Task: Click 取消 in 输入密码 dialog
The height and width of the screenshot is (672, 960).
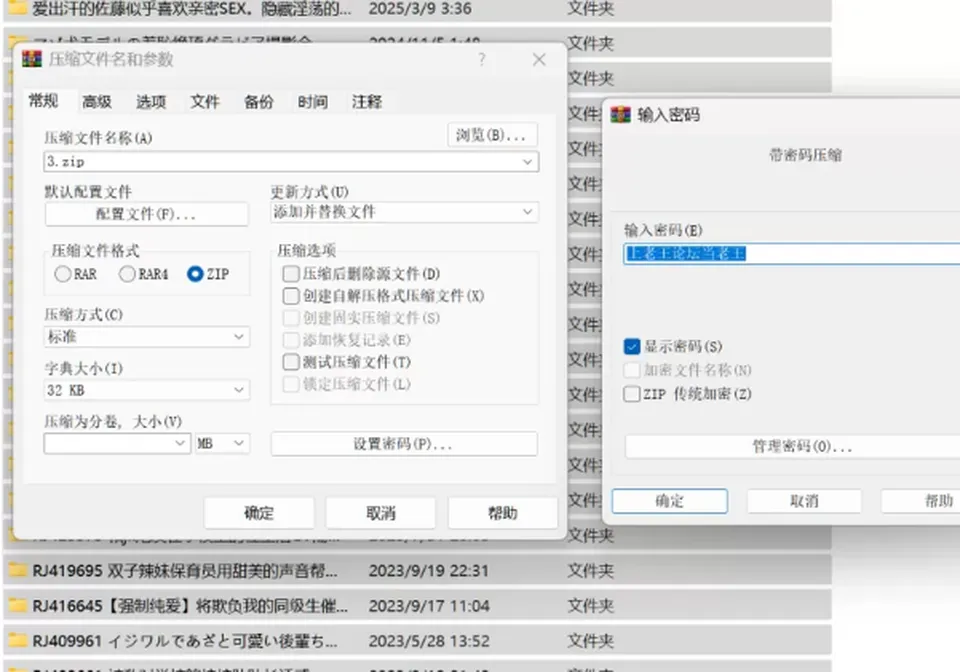Action: 804,501
